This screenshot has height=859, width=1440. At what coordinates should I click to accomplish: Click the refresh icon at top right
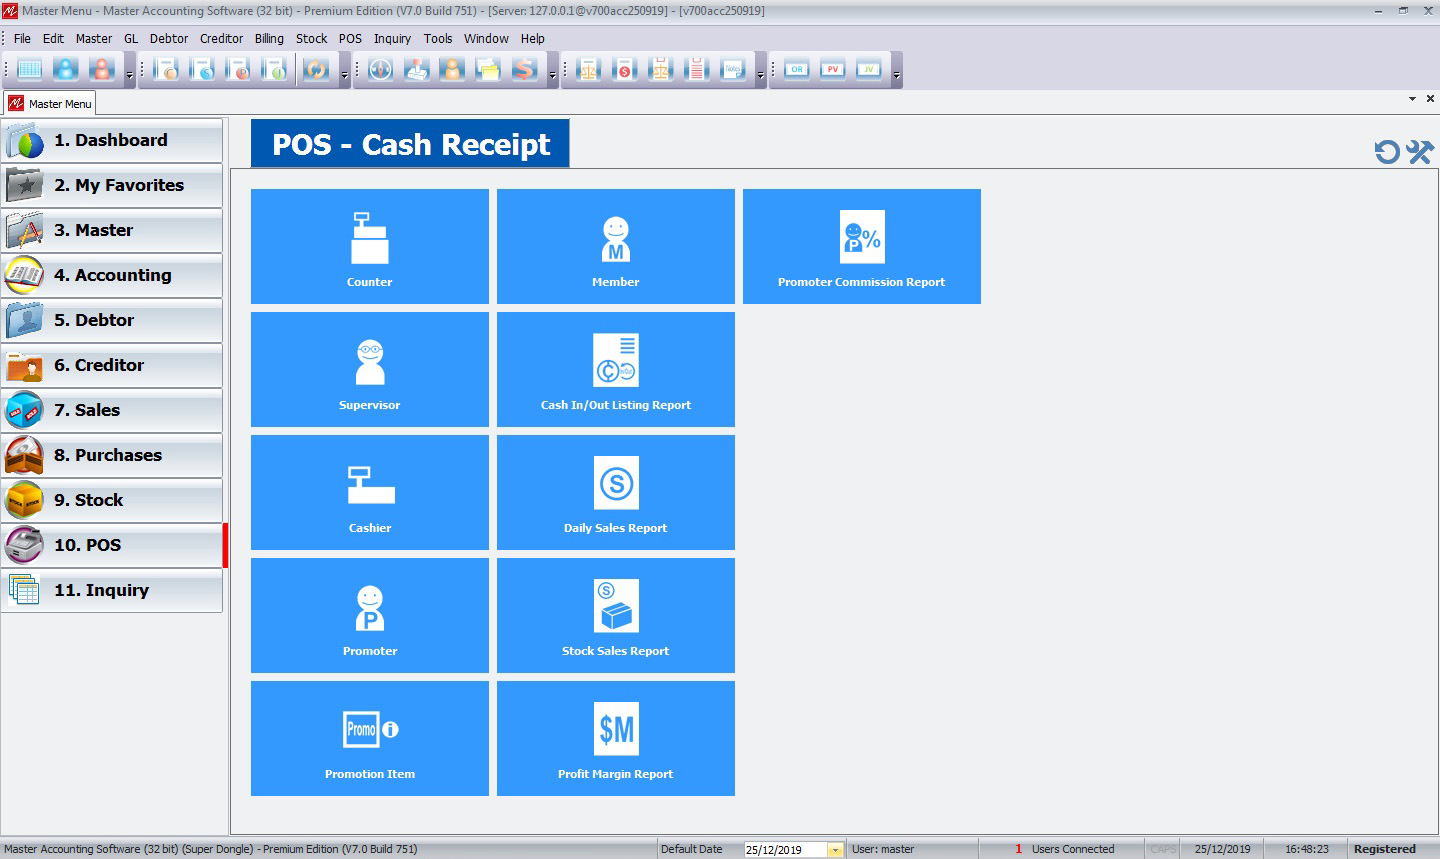1387,152
